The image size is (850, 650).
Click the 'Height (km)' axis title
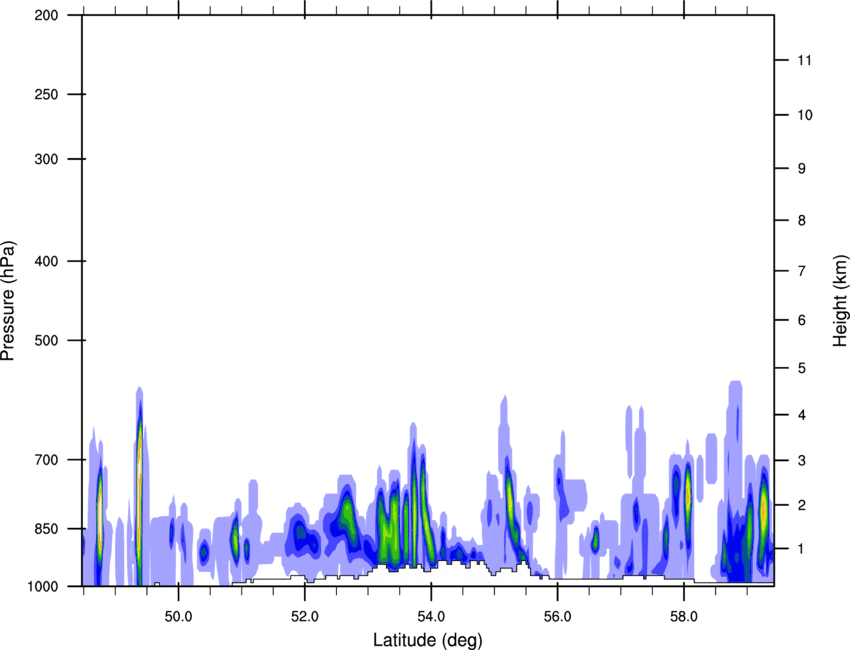841,300
